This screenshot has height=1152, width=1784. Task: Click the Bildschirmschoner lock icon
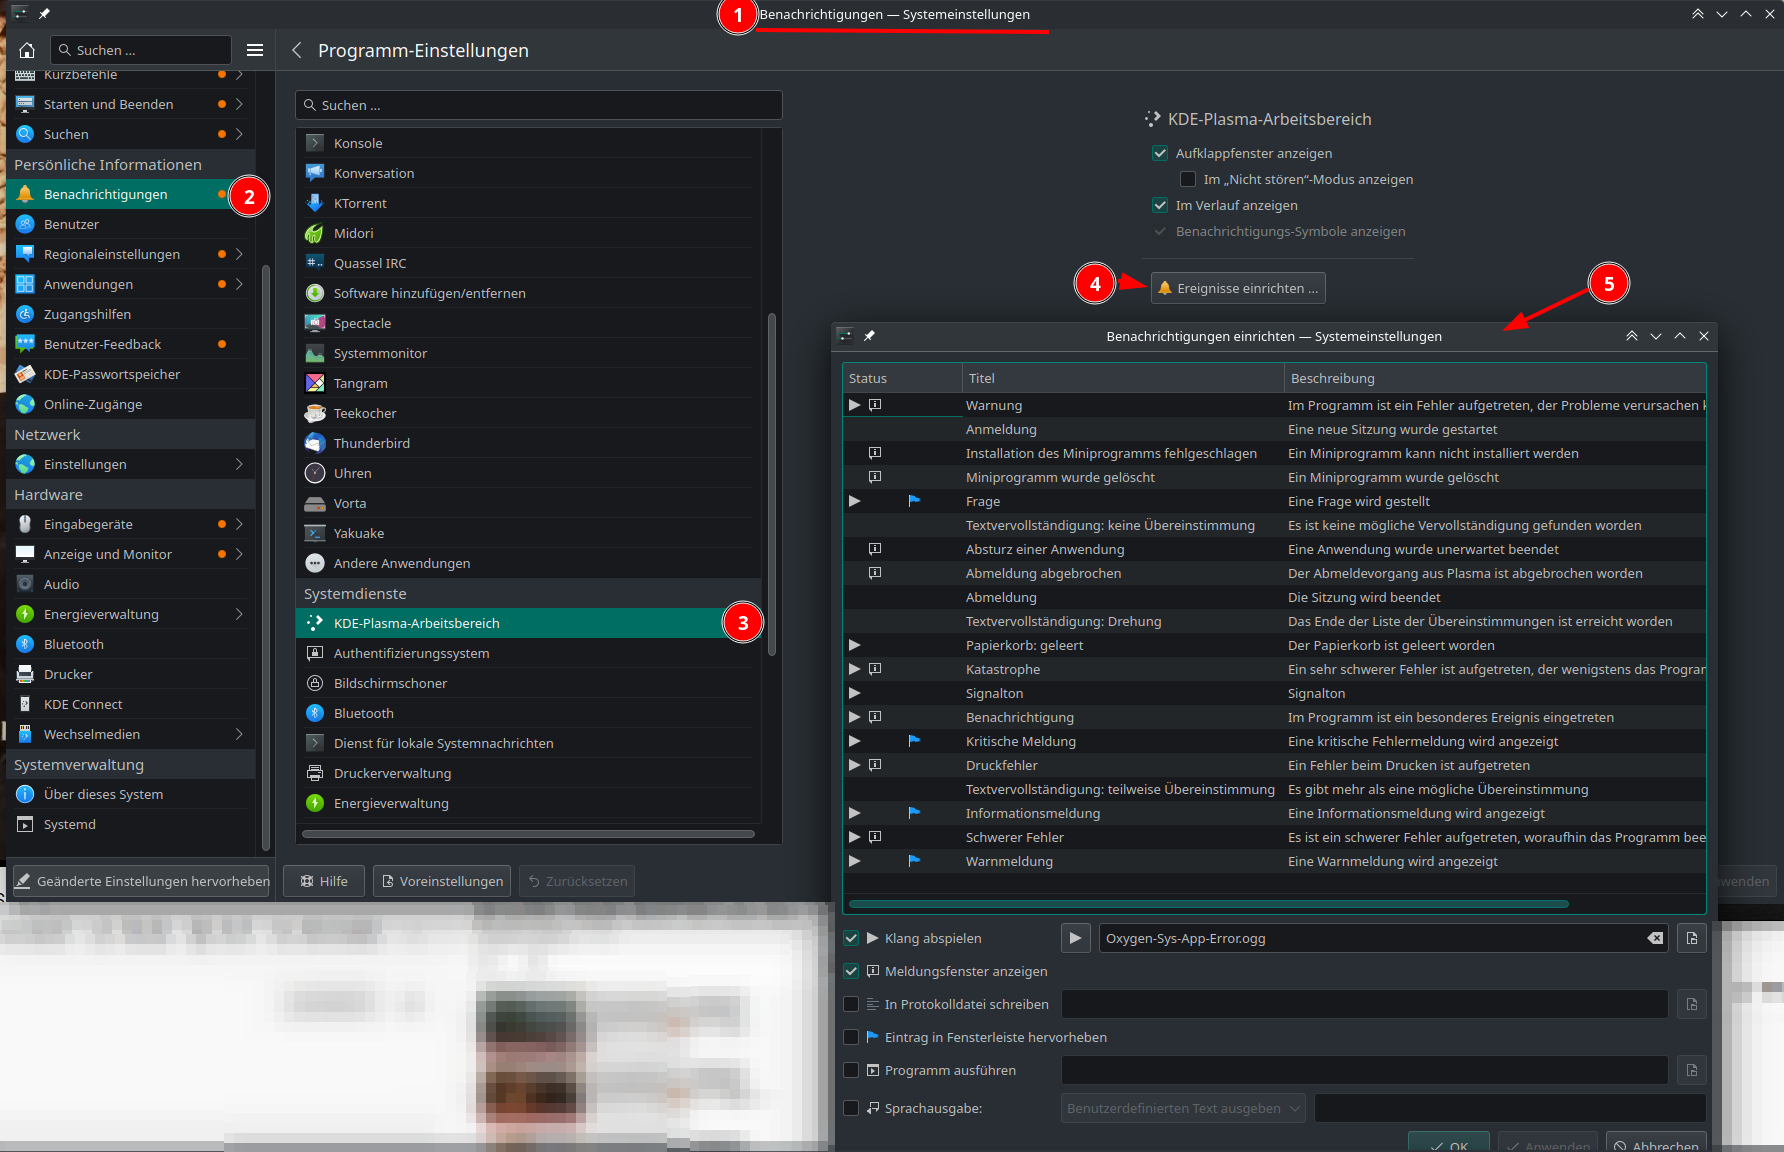tap(315, 683)
